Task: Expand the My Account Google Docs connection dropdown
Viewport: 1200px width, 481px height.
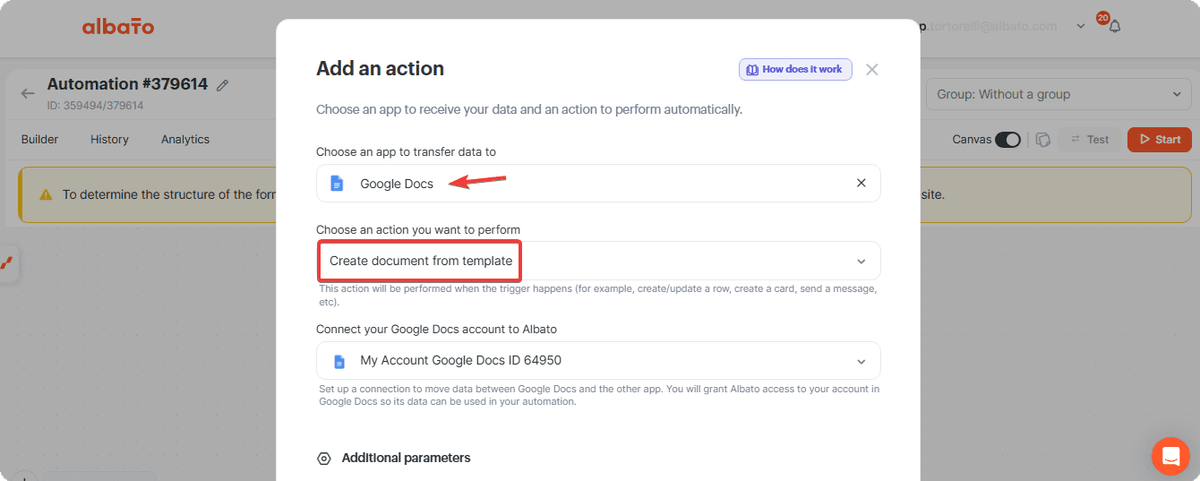Action: [x=598, y=361]
